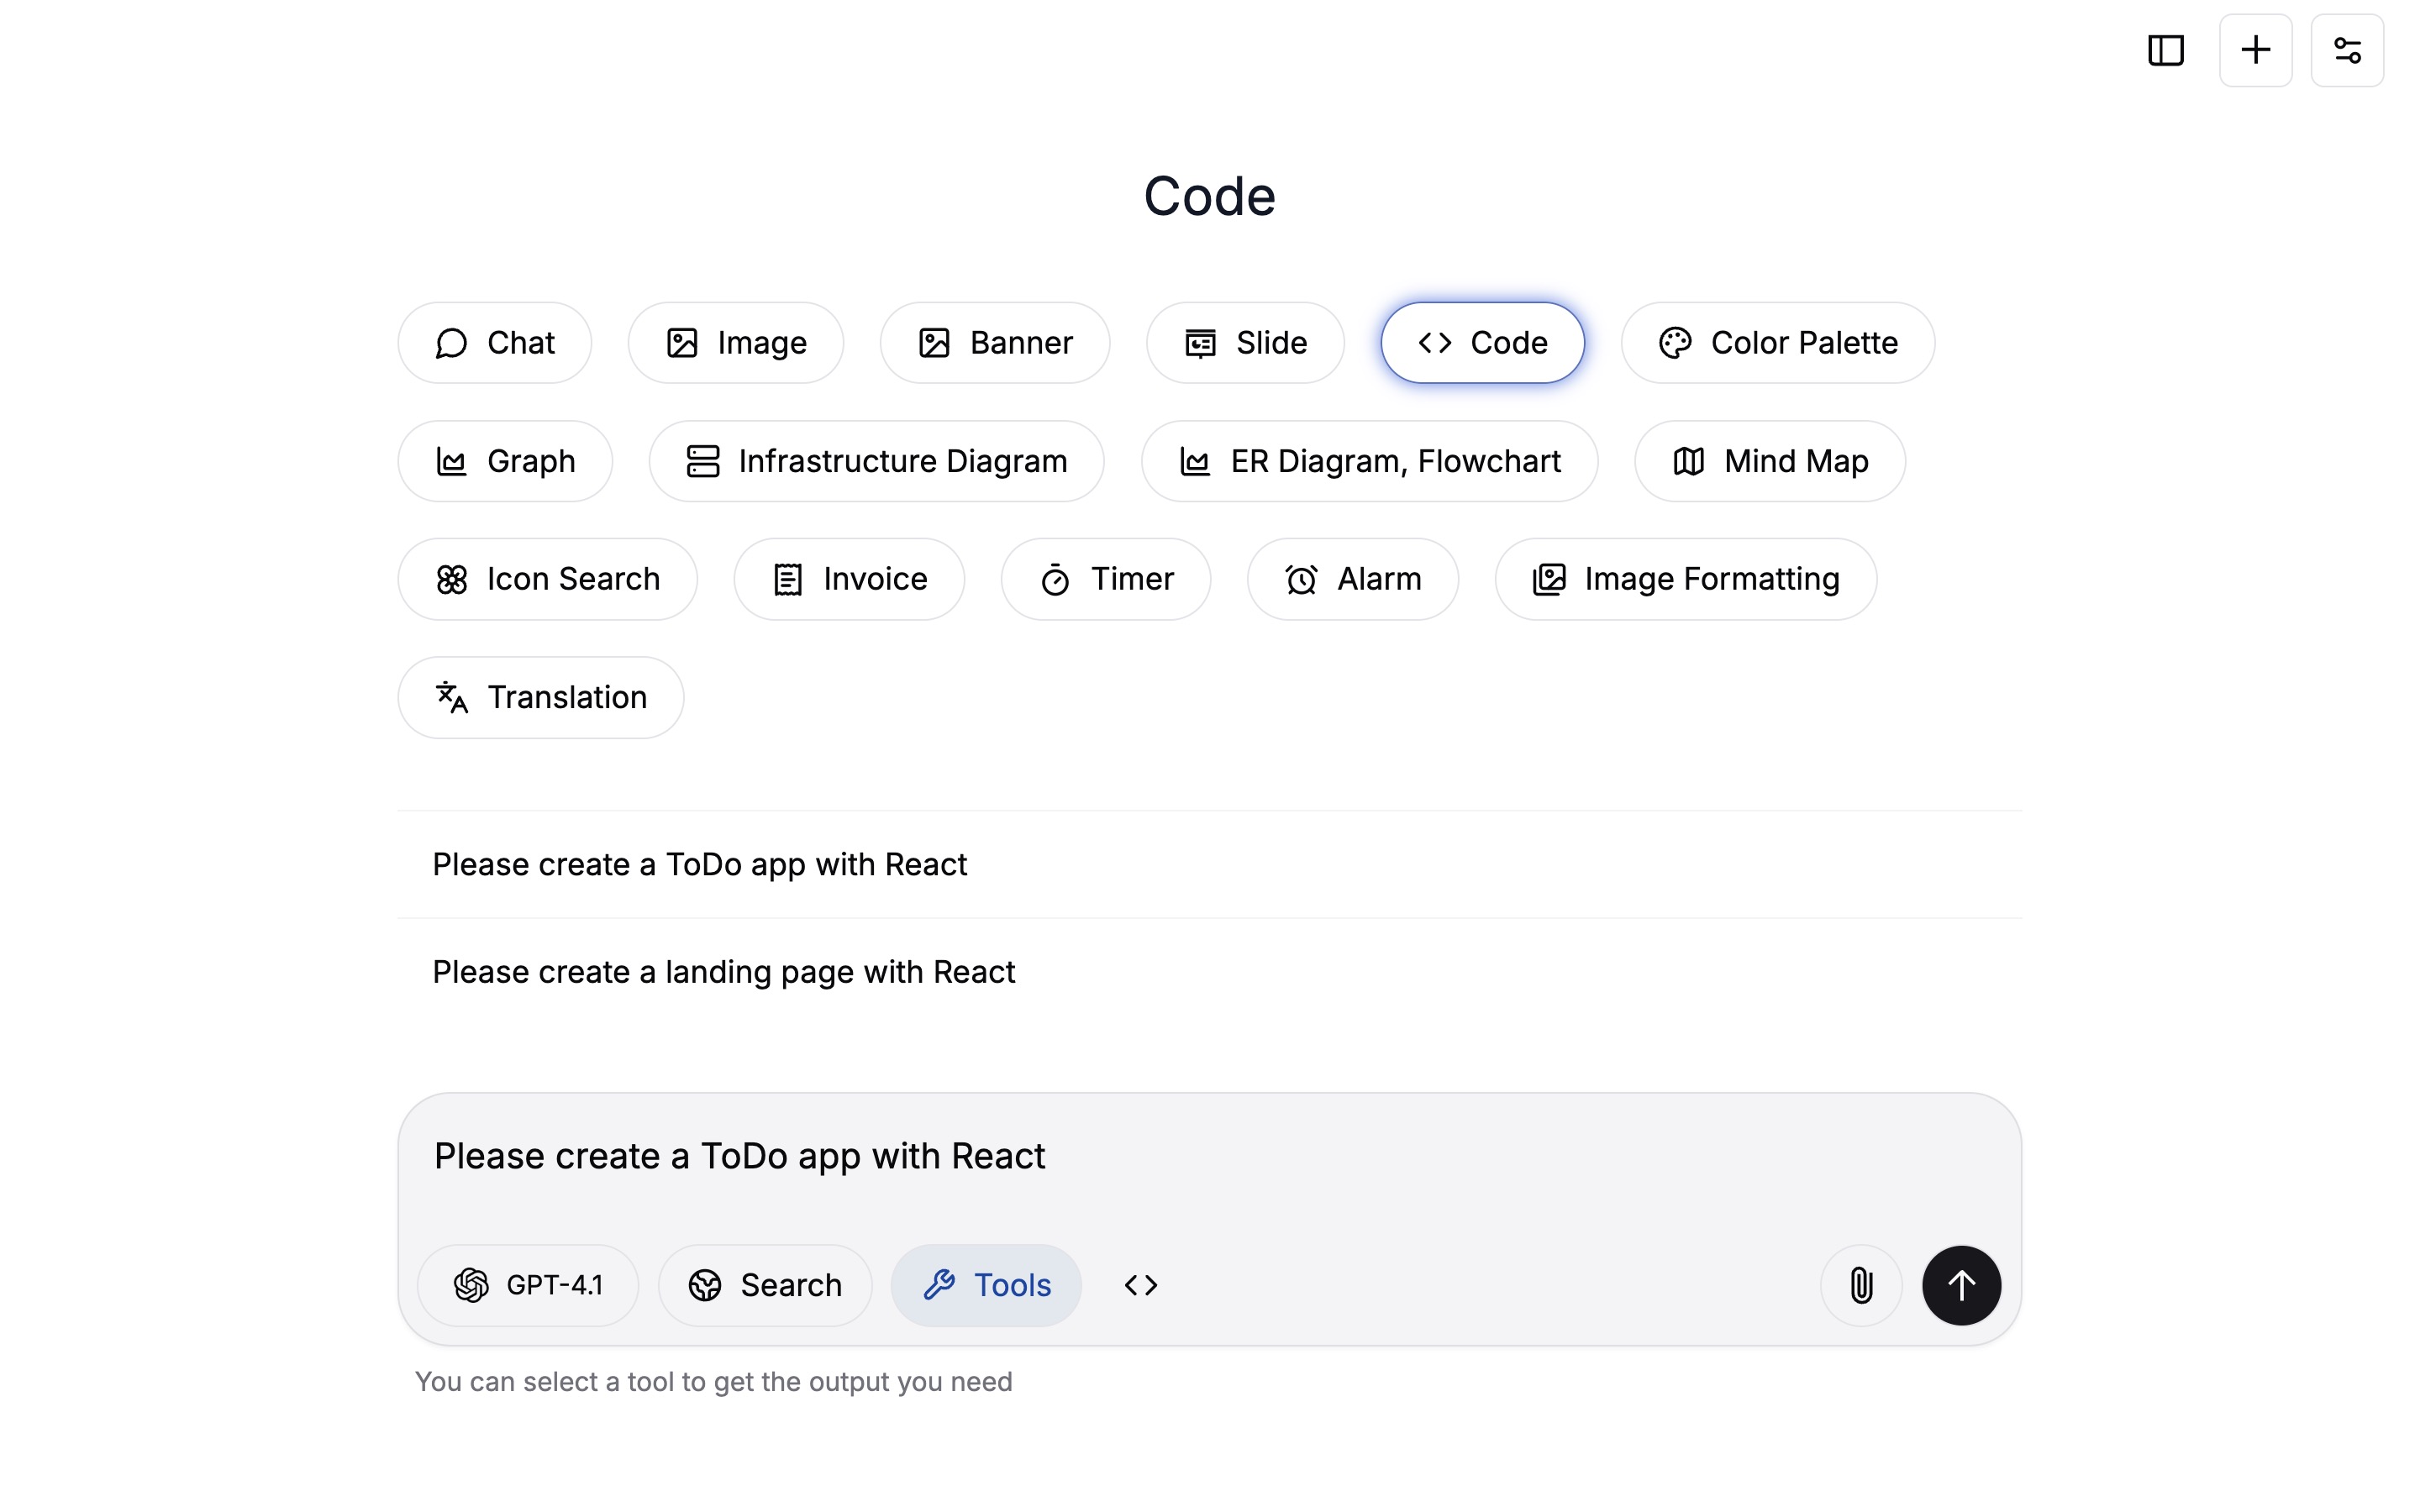Pick the Slide tool chip
This screenshot has height=1512, width=2420.
coord(1245,343)
